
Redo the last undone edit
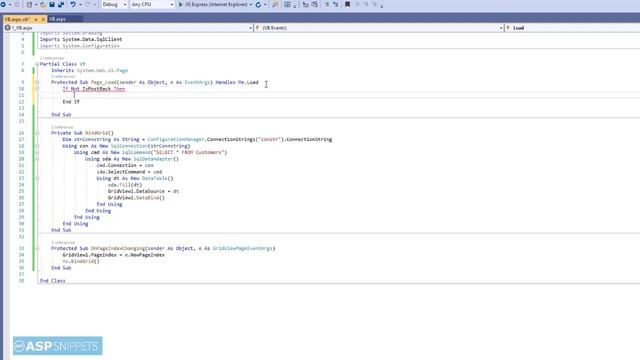87,4
